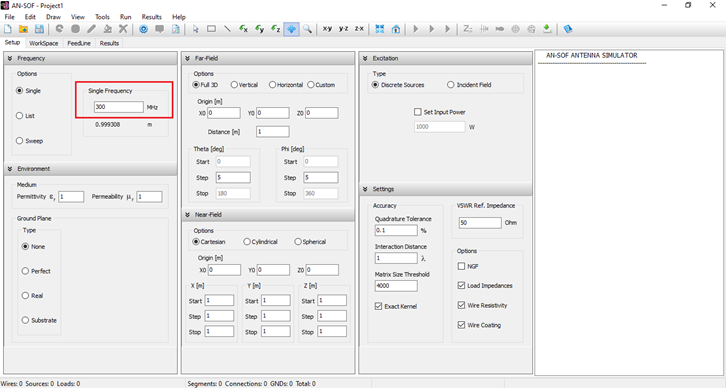Screen dimensions: 726x389
Task: Collapse the Environment panel header
Action: [x=90, y=169]
